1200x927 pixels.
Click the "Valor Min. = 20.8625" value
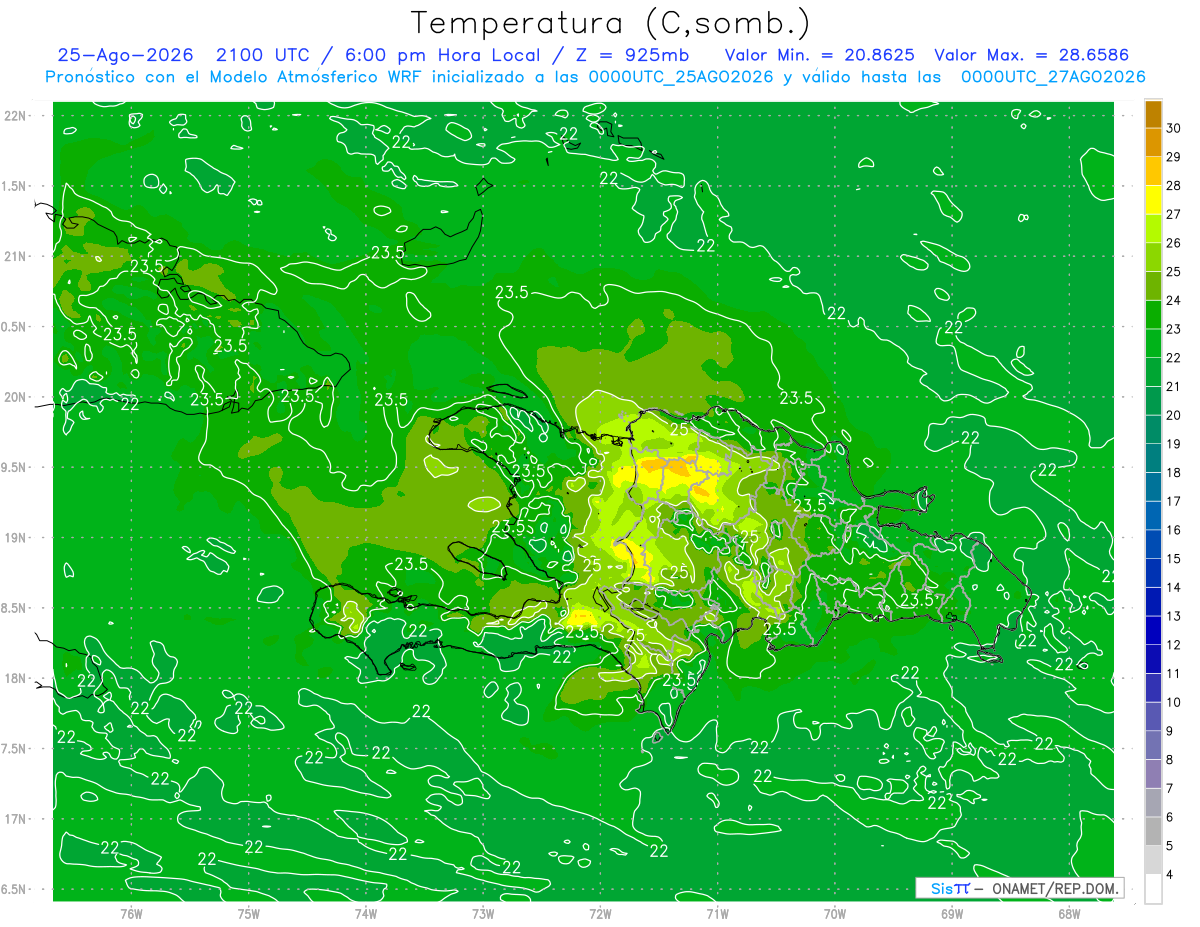click(821, 55)
